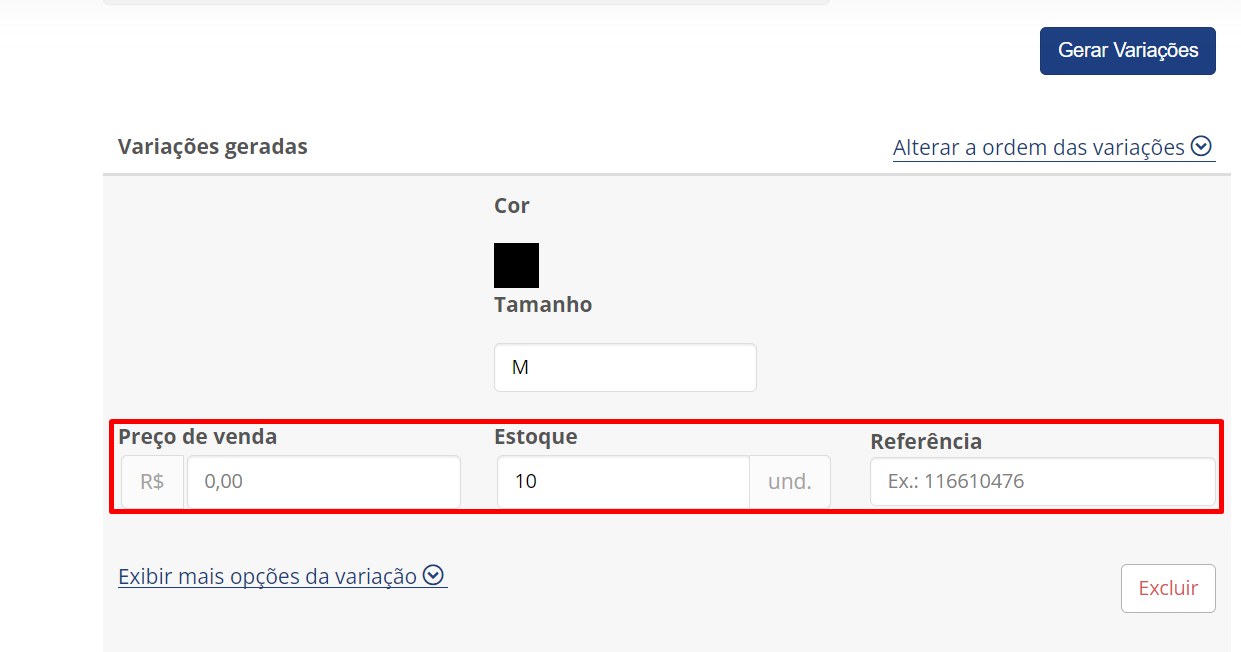Click the und. unit suffix box

(x=790, y=481)
